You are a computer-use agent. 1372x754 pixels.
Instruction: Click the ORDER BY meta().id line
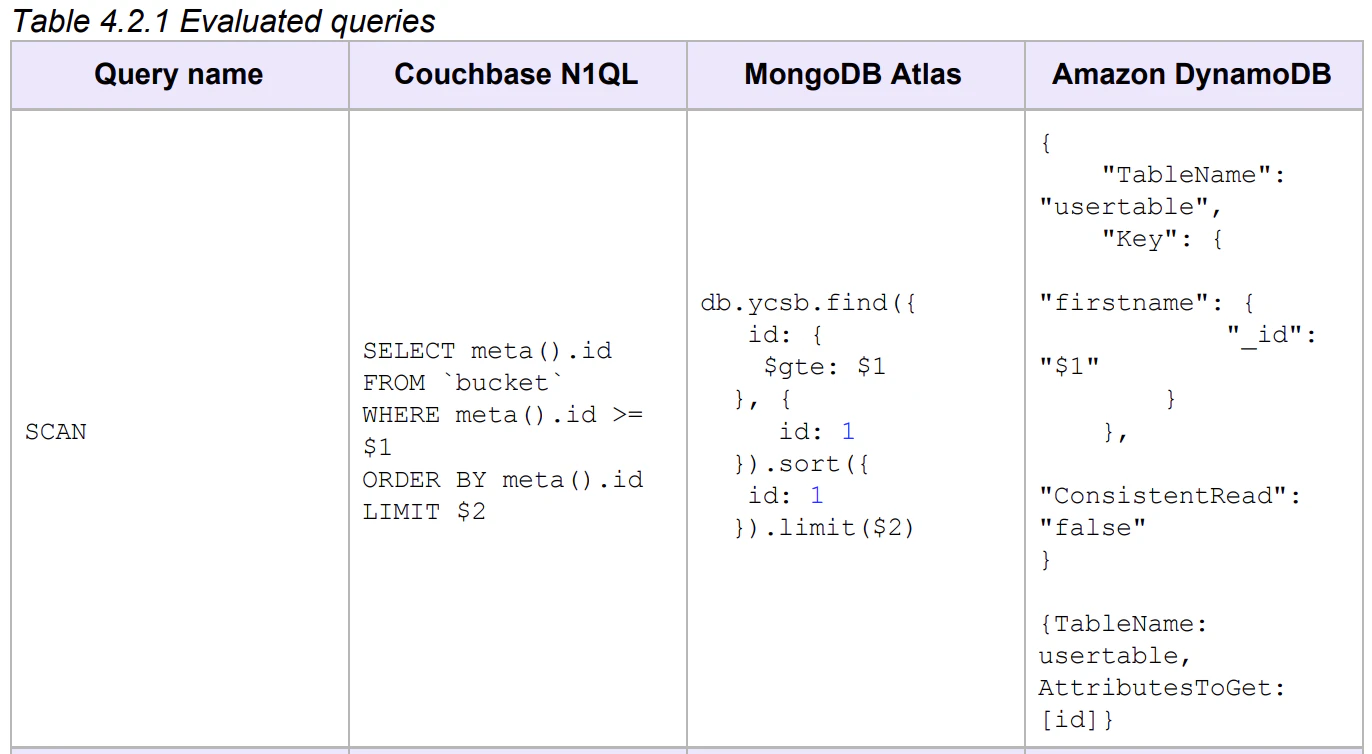pos(502,480)
